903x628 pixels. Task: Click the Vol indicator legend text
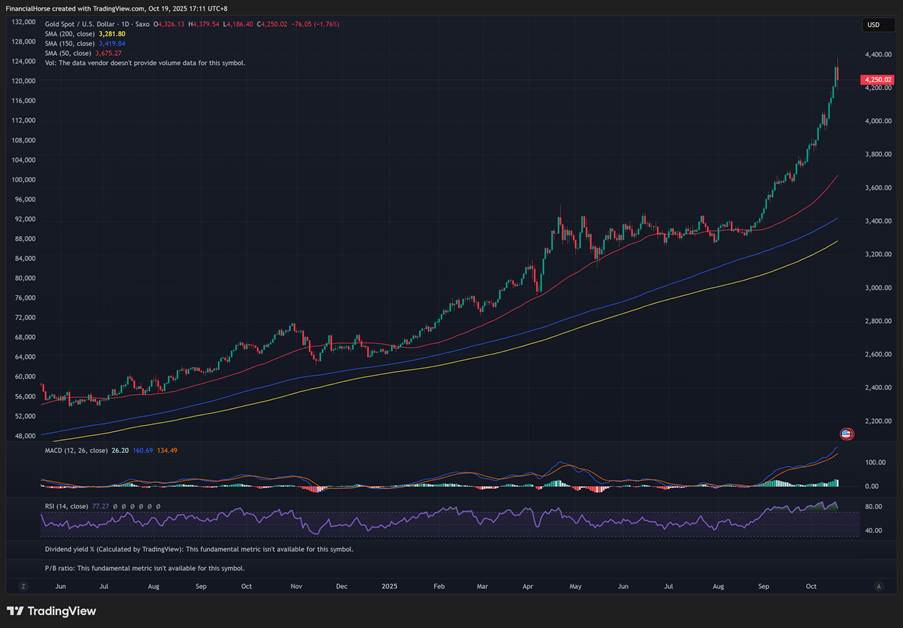[x=145, y=63]
